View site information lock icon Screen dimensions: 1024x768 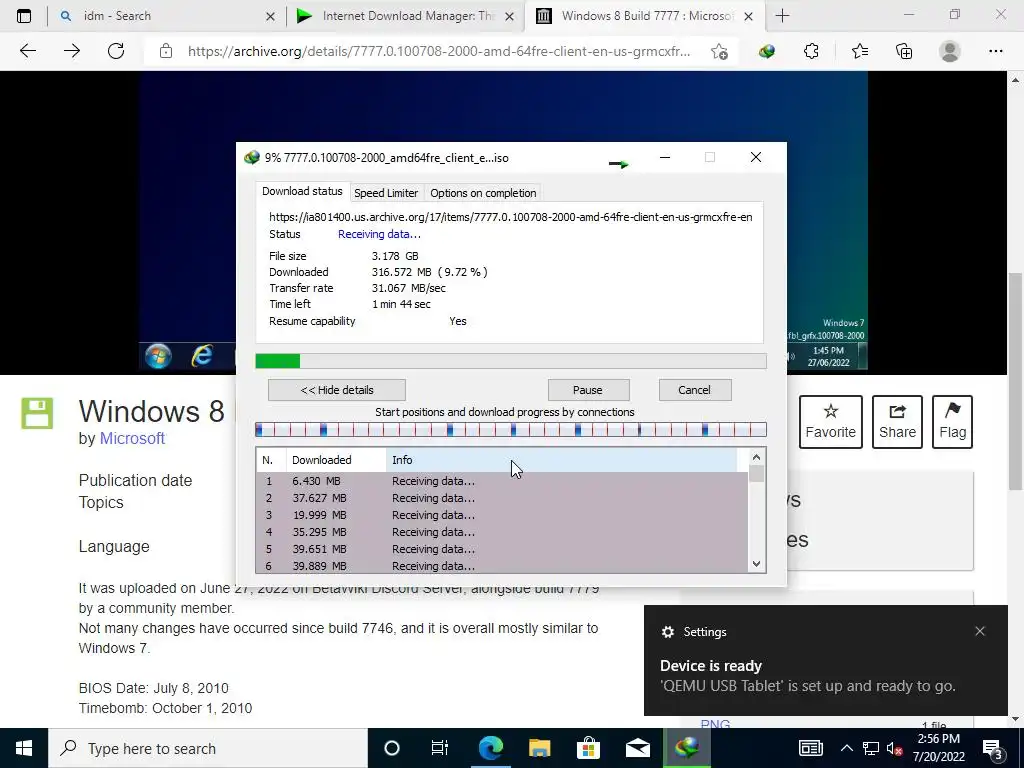(166, 51)
